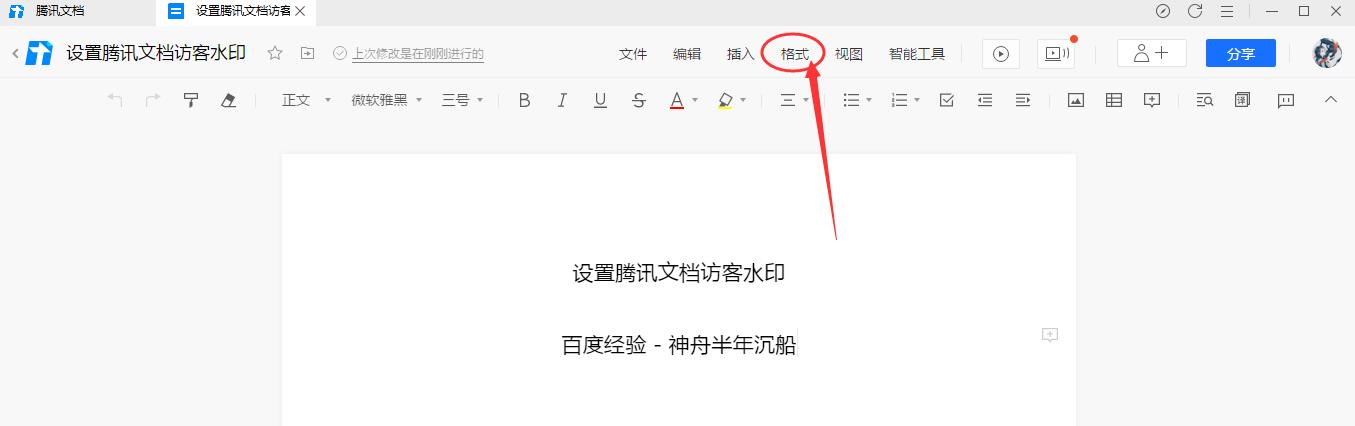Toggle bold formatting
Viewport: 1355px width, 426px height.
(524, 100)
